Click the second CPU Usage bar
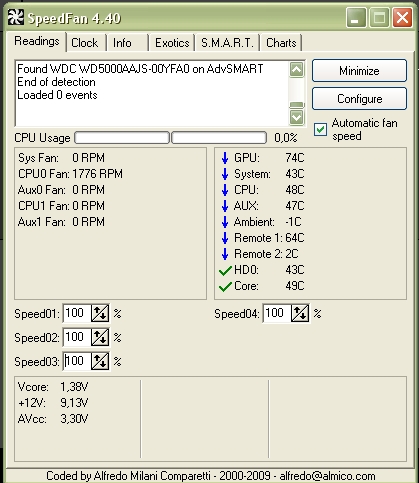 219,138
